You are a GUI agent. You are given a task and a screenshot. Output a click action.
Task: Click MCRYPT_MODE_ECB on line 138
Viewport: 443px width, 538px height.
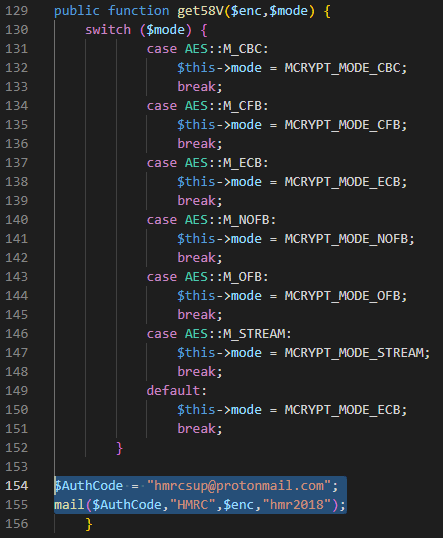coord(342,182)
